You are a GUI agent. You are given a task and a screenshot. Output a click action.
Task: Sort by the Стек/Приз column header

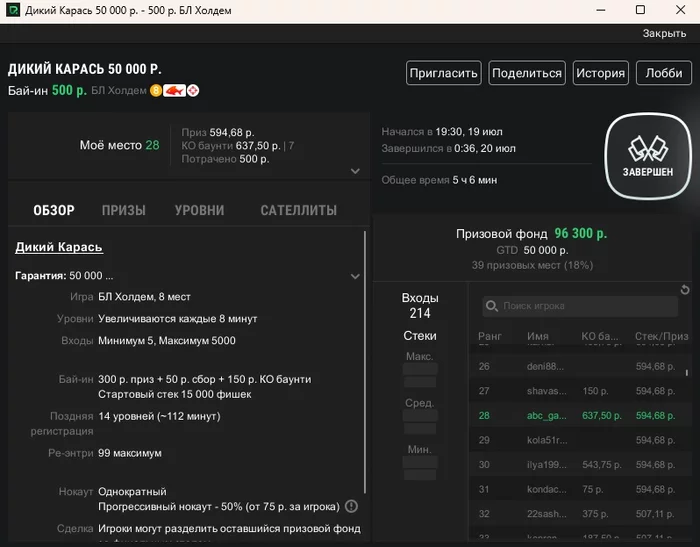[662, 336]
